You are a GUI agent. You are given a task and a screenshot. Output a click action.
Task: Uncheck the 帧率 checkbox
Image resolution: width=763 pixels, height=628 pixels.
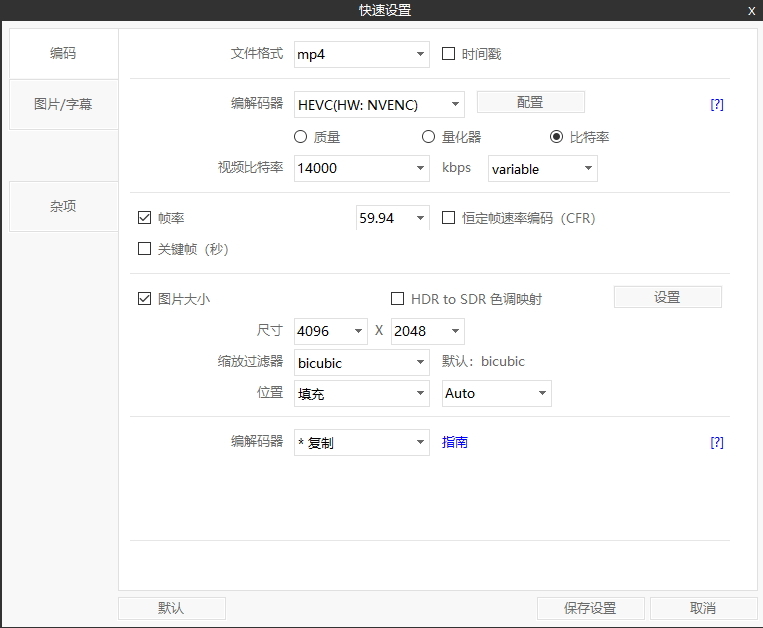pos(145,217)
